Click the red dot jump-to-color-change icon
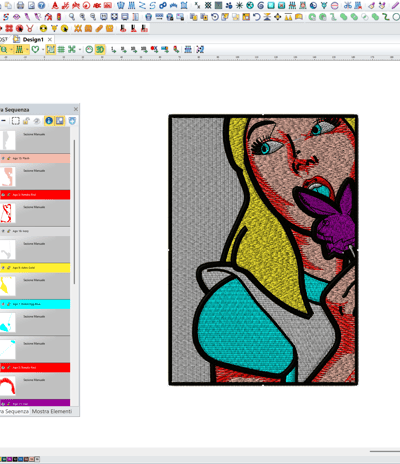400x464 pixels. pos(154,49)
